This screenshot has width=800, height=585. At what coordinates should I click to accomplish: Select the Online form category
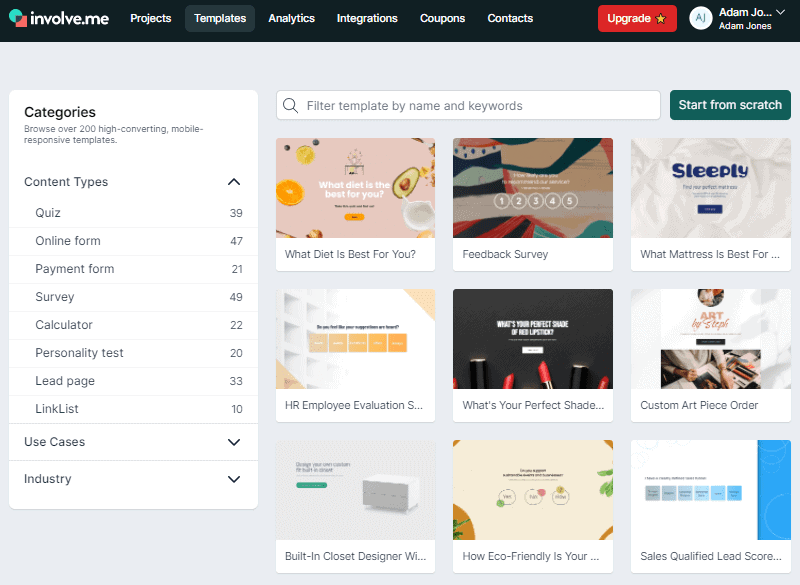134,241
